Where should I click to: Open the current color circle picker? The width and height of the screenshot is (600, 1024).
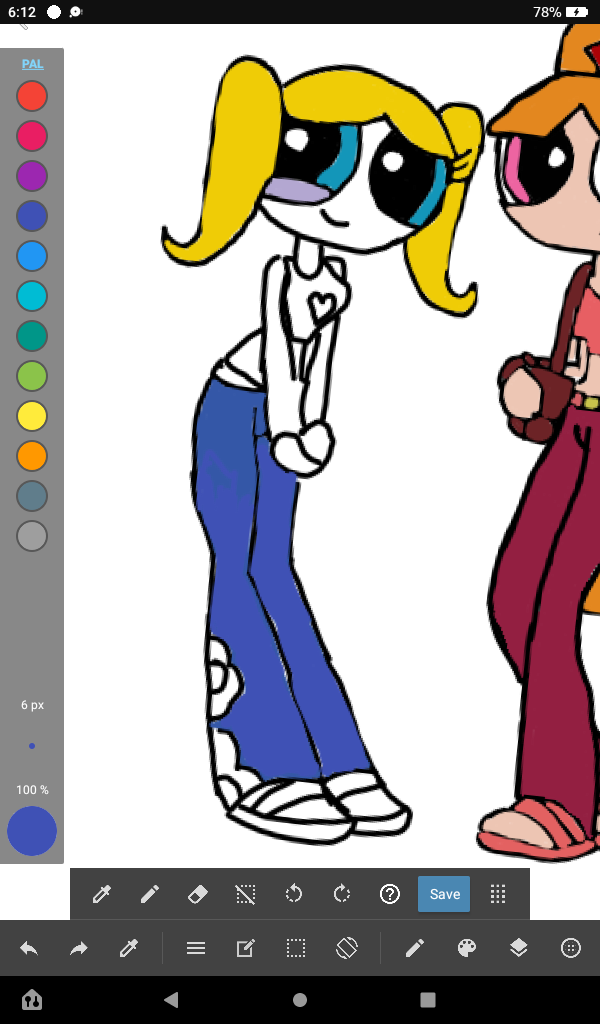tap(32, 831)
